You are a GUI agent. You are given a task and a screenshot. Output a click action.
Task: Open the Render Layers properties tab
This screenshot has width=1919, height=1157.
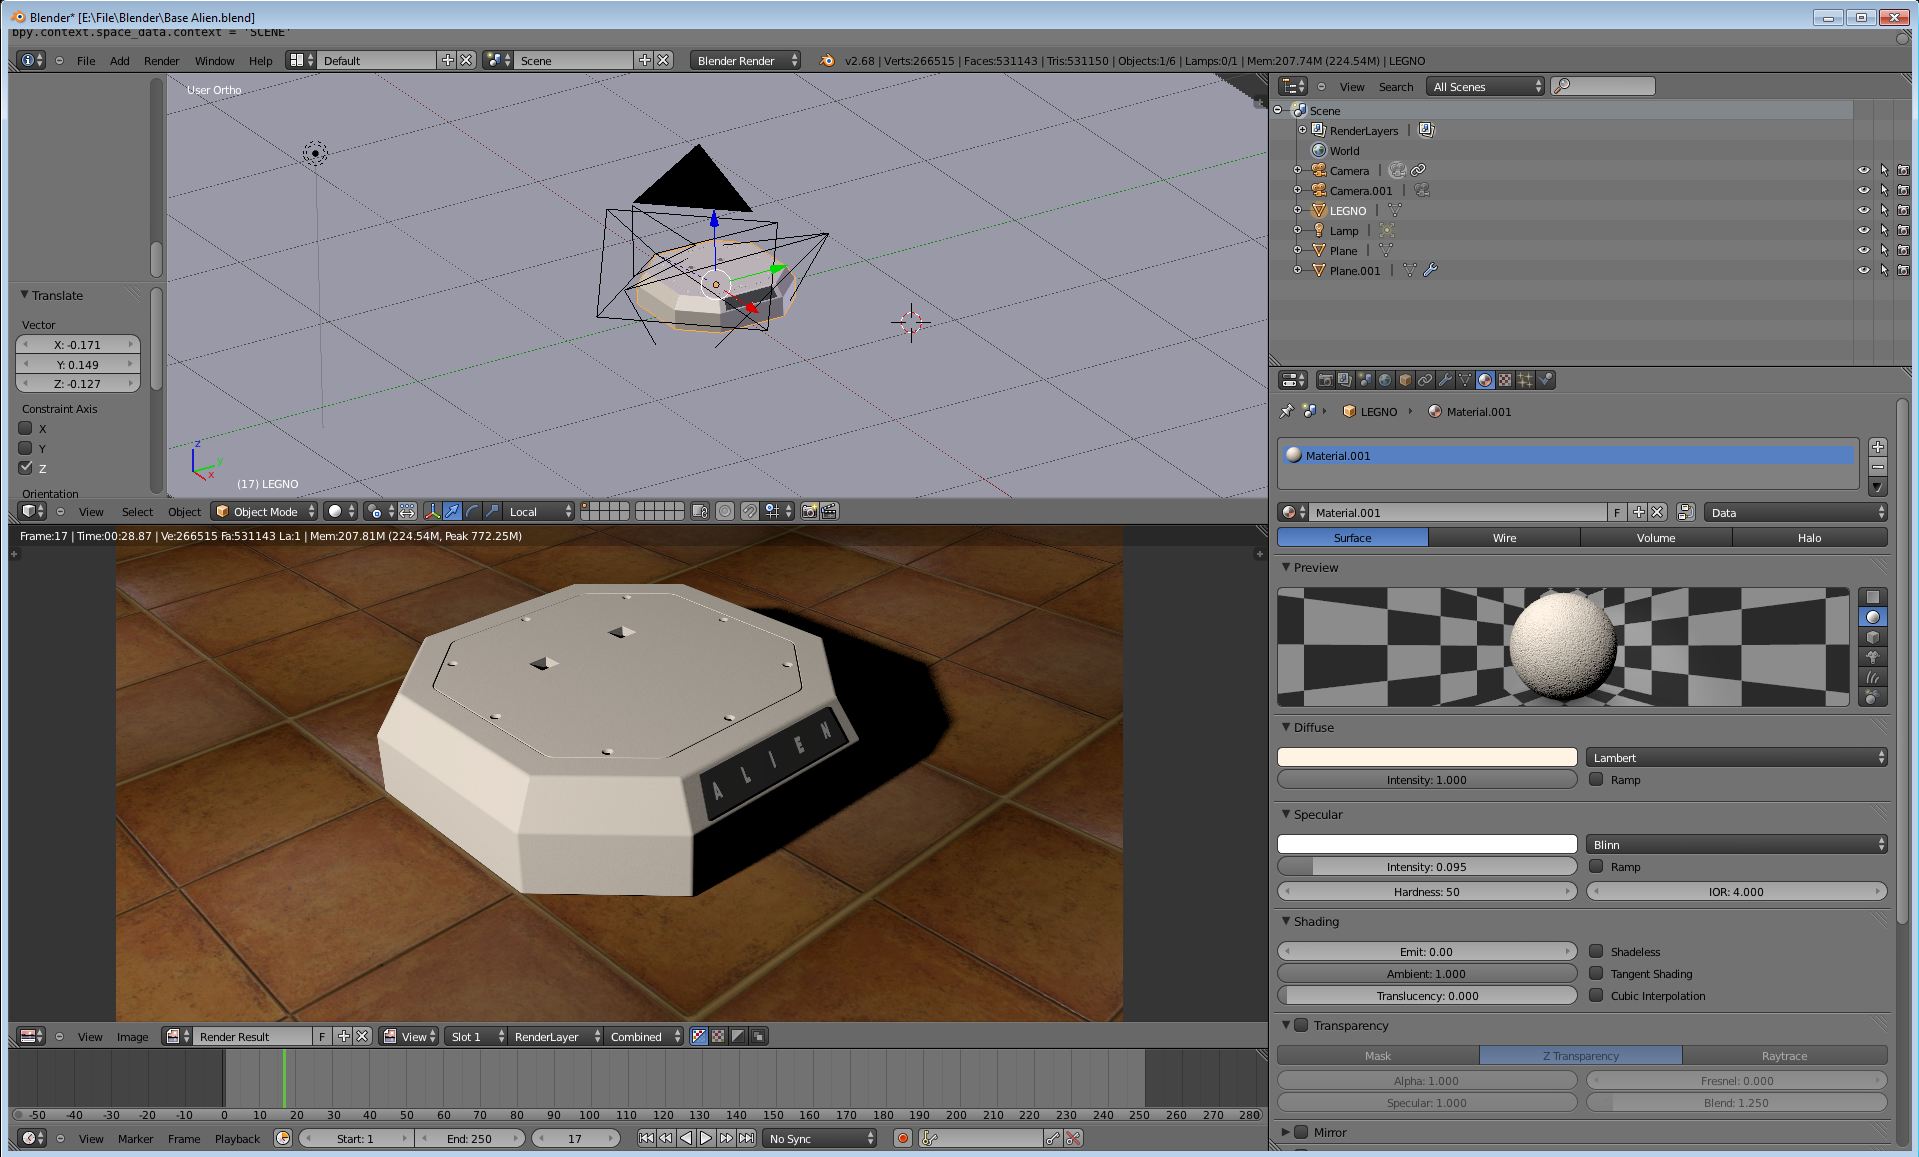pyautogui.click(x=1345, y=380)
